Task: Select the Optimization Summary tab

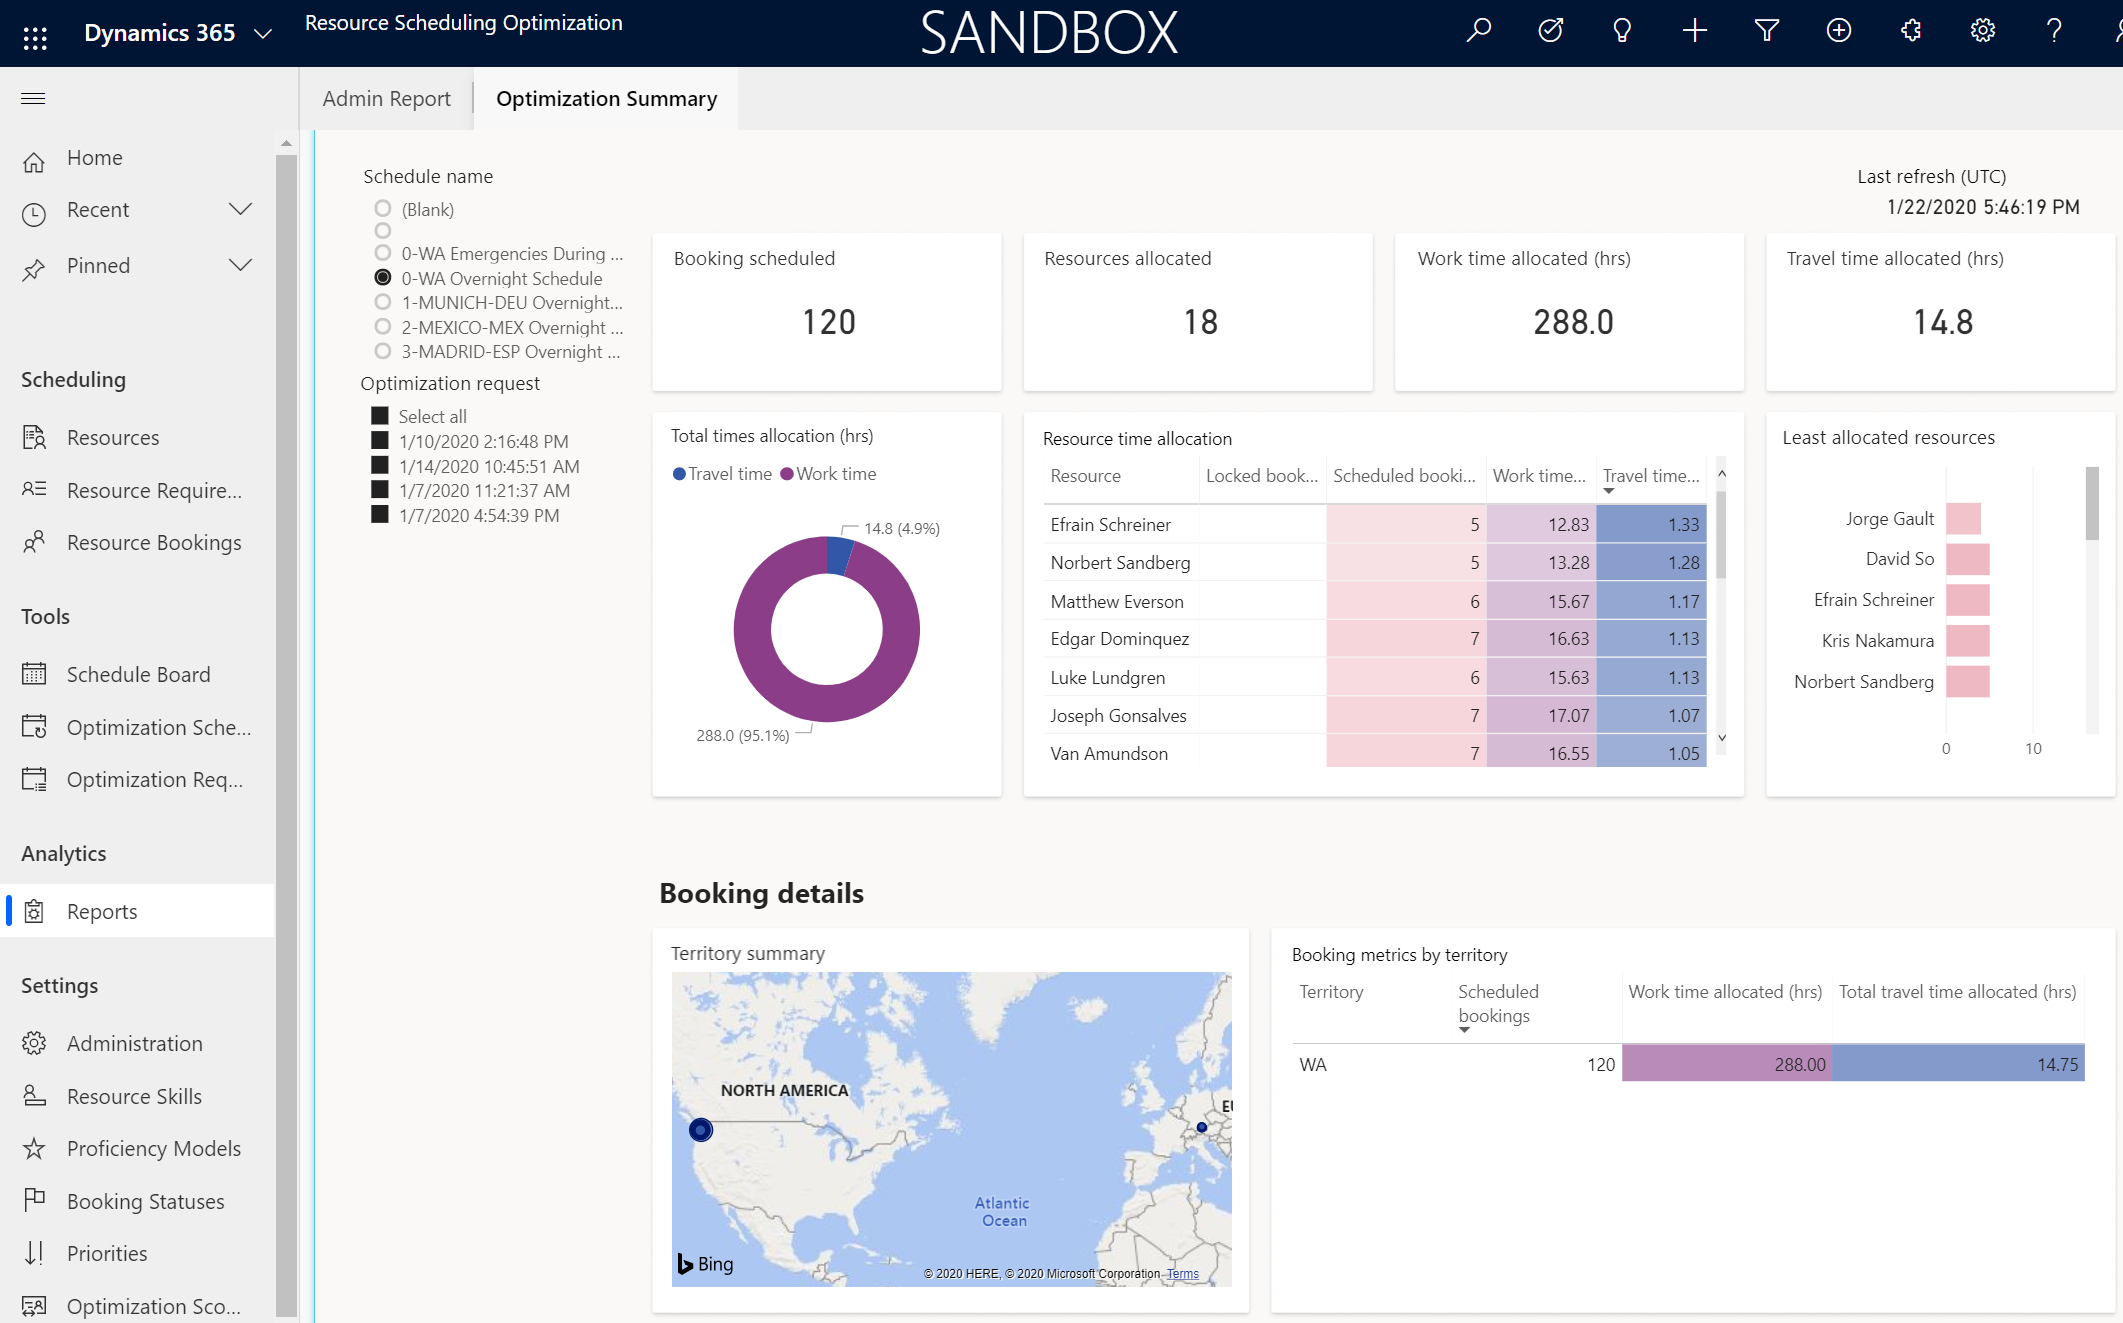Action: tap(605, 98)
